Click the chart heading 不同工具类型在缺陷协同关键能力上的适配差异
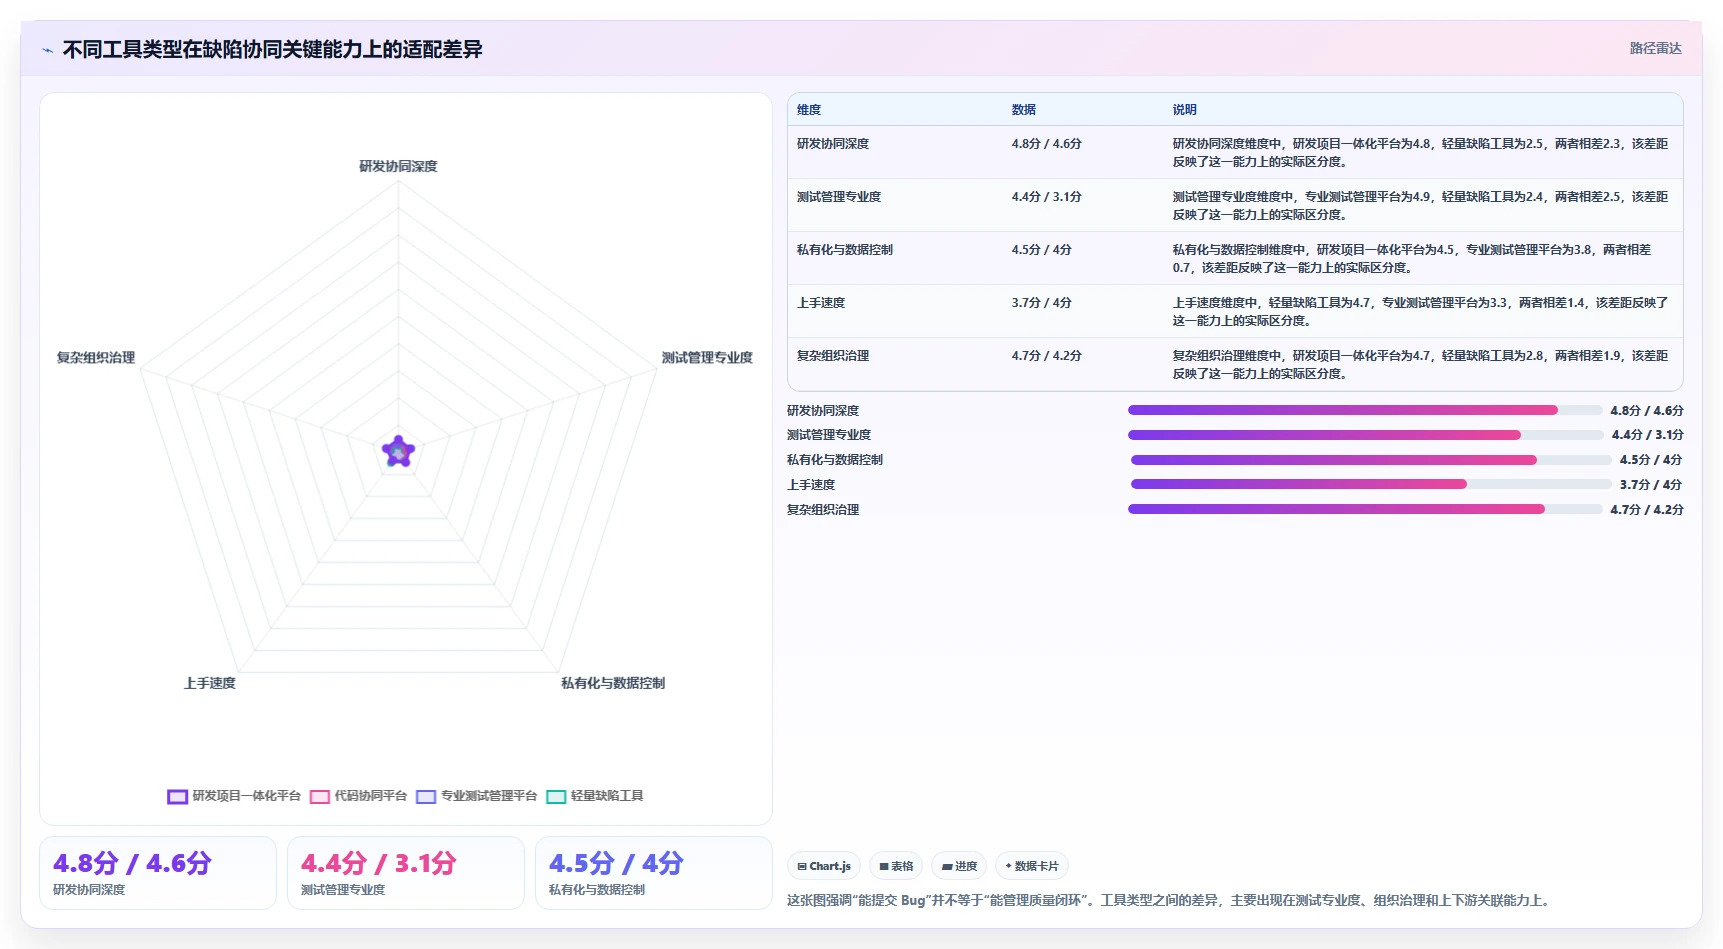The height and width of the screenshot is (949, 1723). tap(273, 50)
